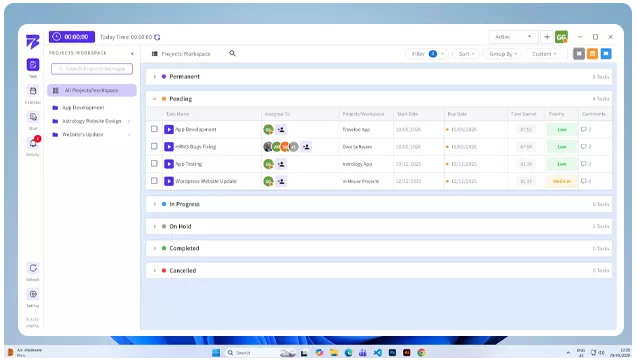Tick the Wordpress Website Update checkbox
Viewport: 636px width, 360px height.
point(154,180)
